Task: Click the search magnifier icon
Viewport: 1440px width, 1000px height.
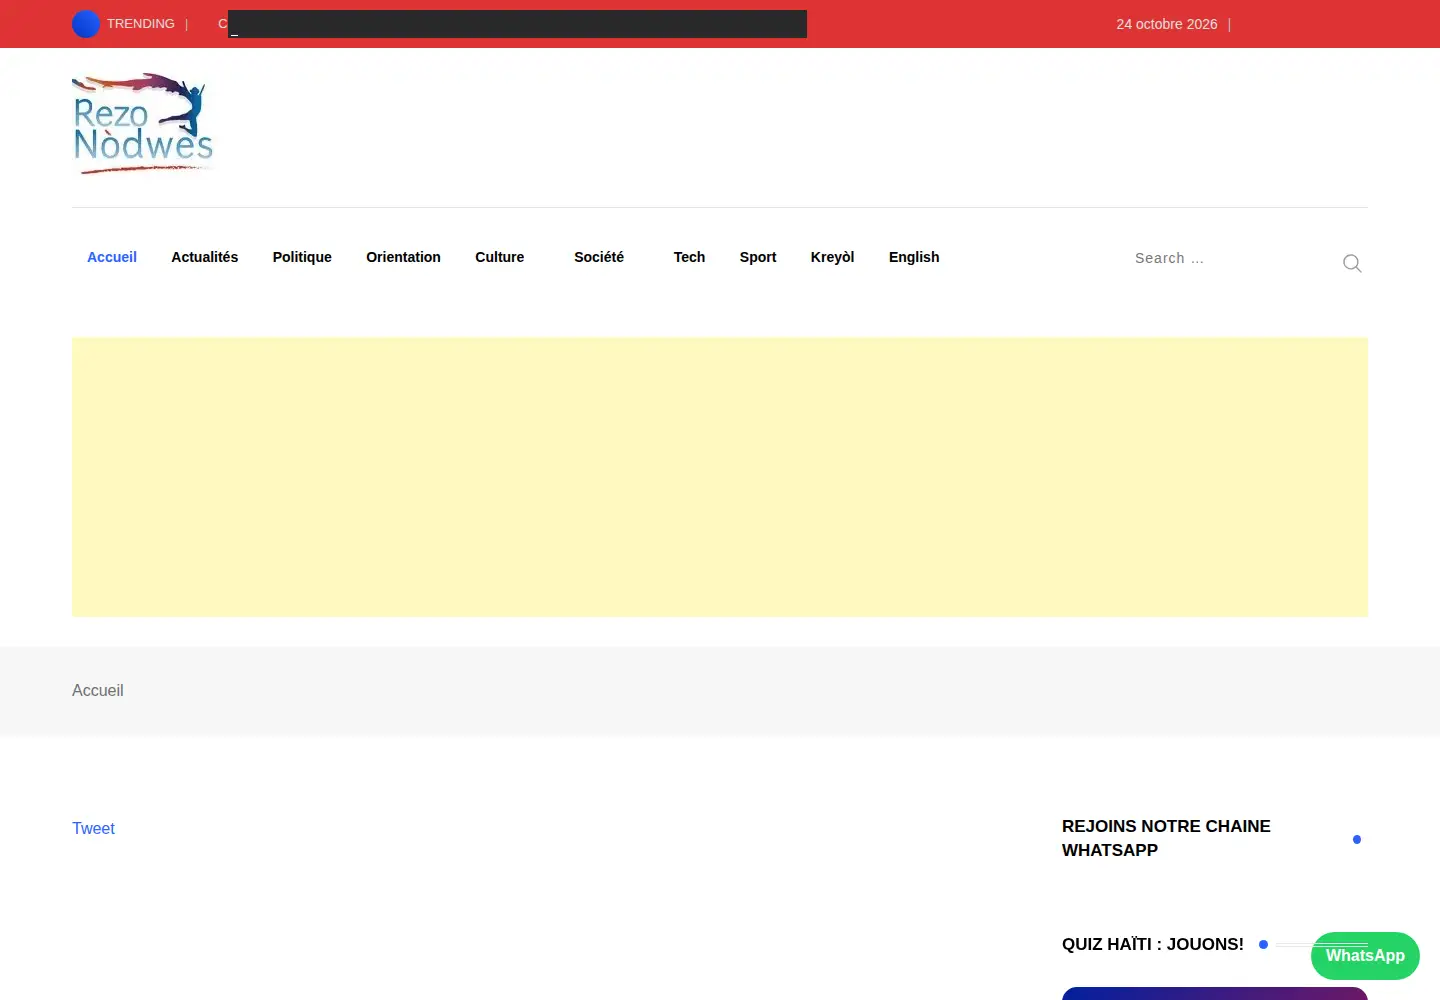Action: [1352, 263]
